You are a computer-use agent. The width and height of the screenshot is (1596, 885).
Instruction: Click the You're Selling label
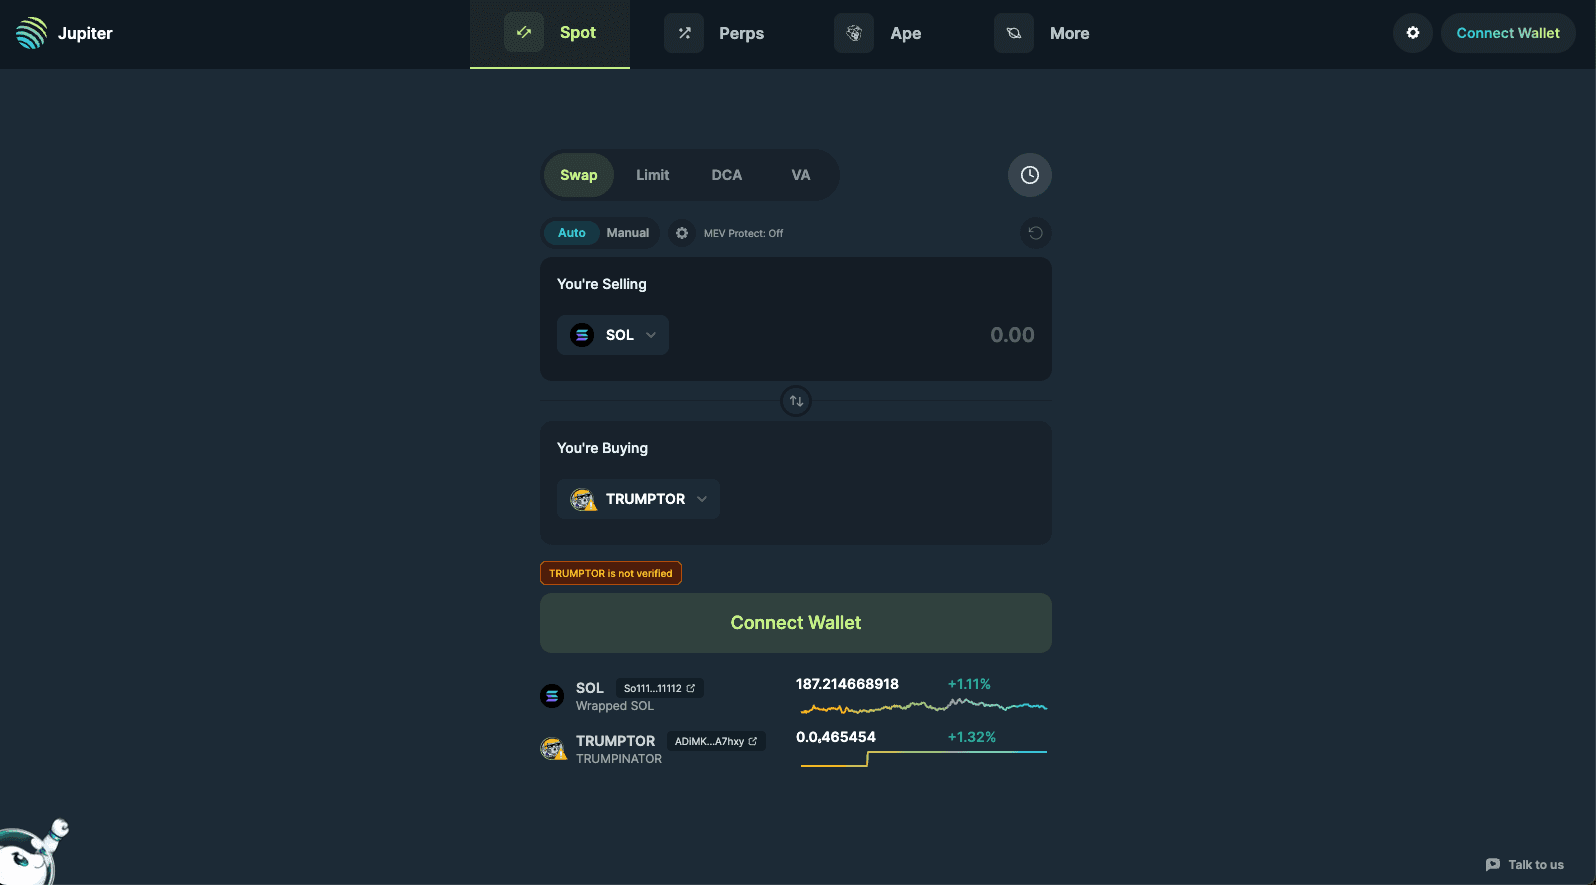602,284
